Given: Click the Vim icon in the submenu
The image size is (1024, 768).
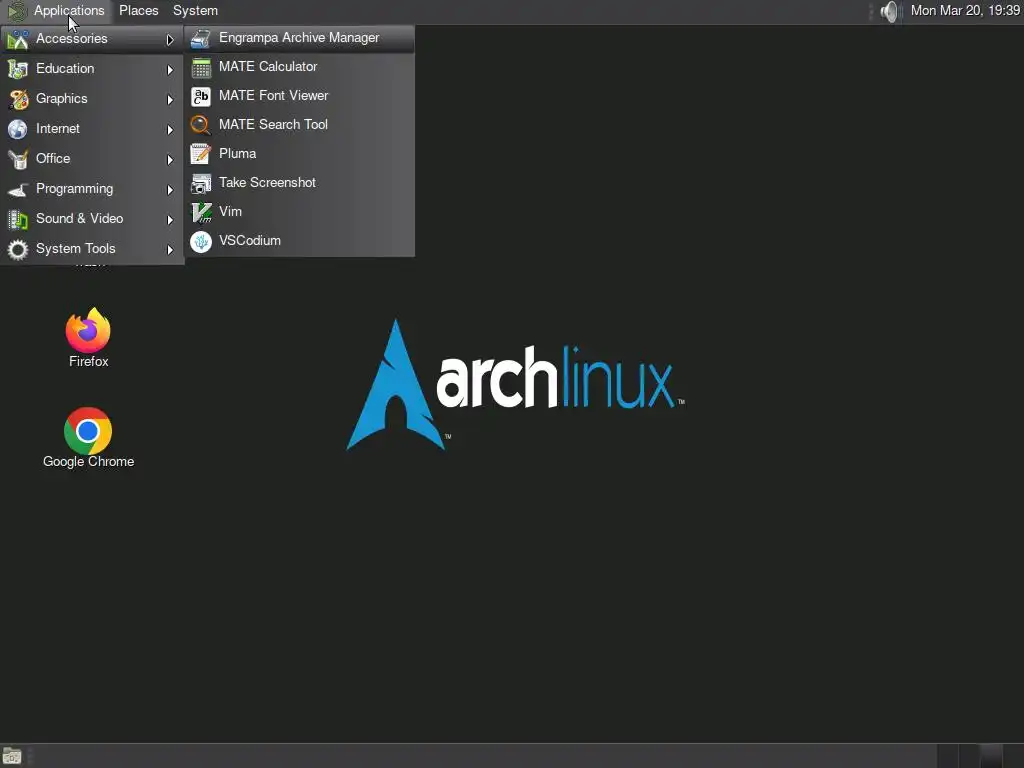Looking at the screenshot, I should 200,212.
